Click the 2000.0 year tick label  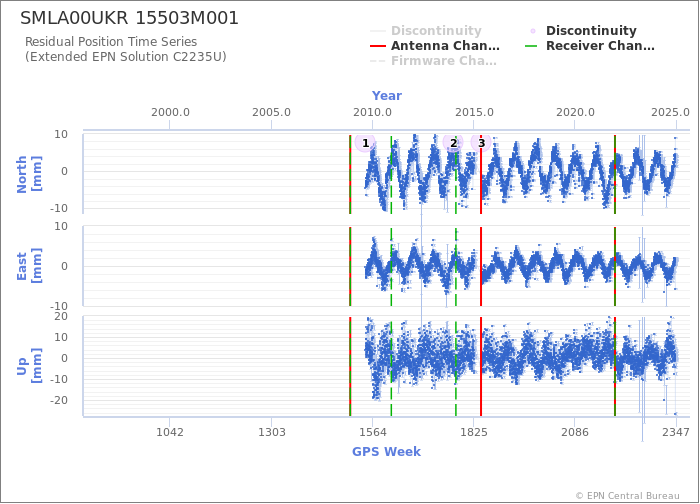pos(170,112)
